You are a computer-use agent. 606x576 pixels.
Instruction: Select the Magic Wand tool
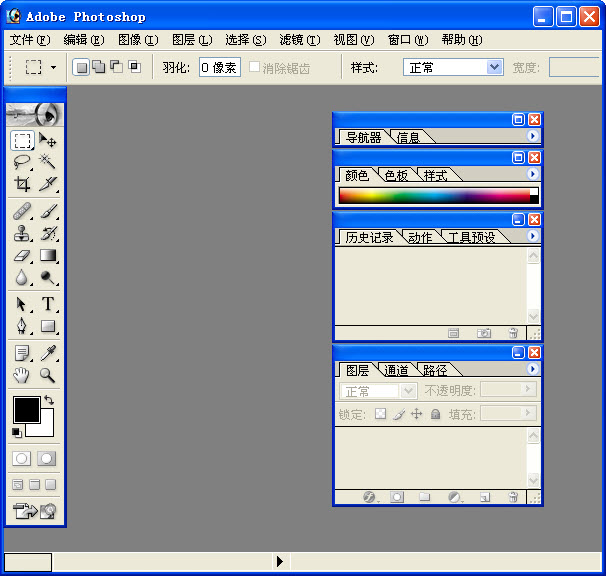(48, 162)
